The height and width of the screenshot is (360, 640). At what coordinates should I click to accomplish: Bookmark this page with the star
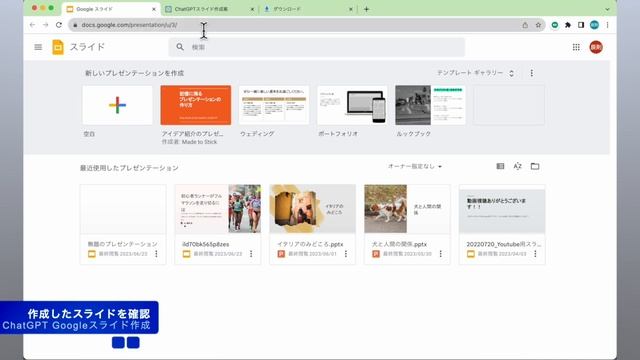tap(538, 25)
